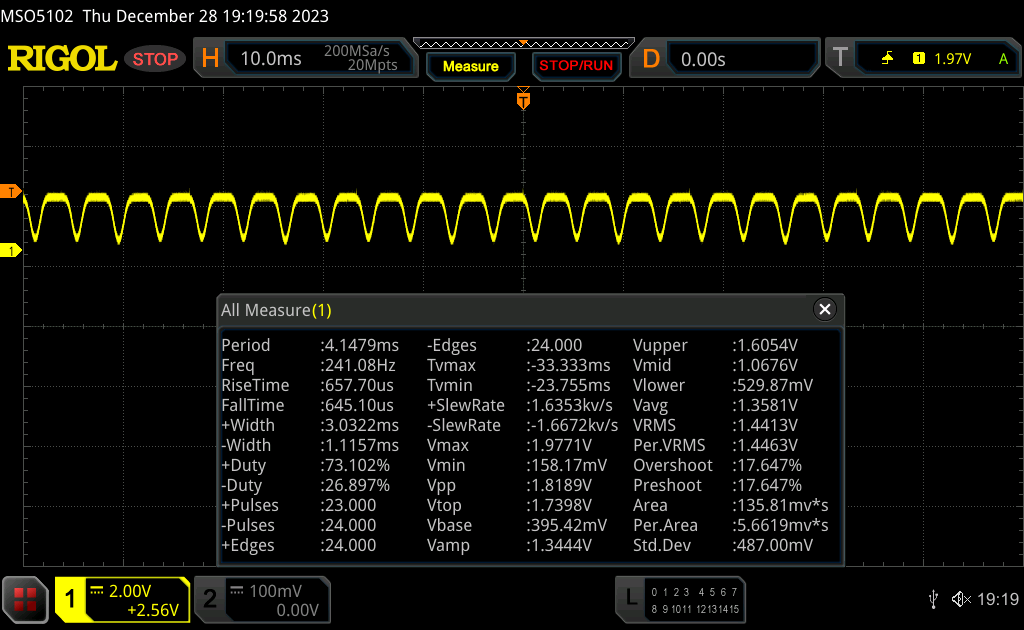
Task: Close the All Measure panel
Action: point(824,310)
